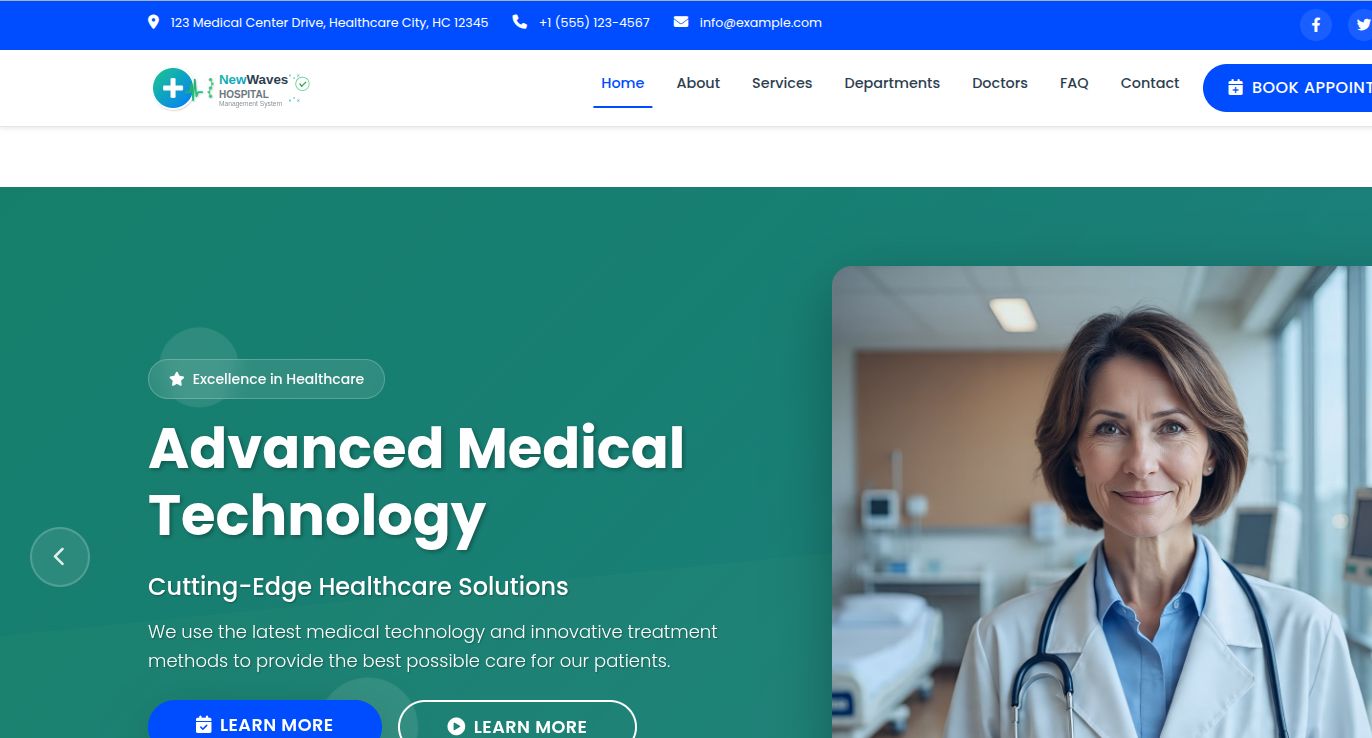Click the Book Appointment button

point(1288,88)
